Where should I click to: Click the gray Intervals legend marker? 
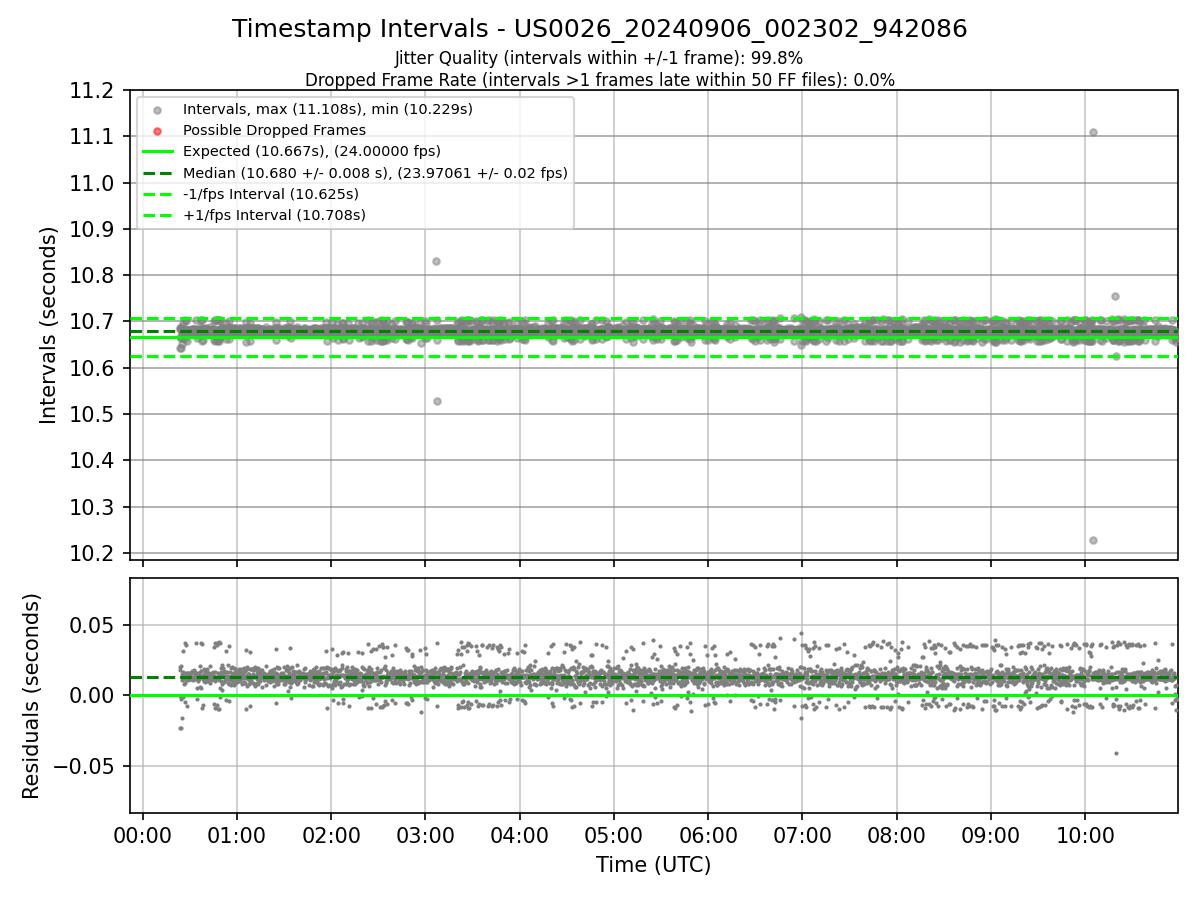157,110
